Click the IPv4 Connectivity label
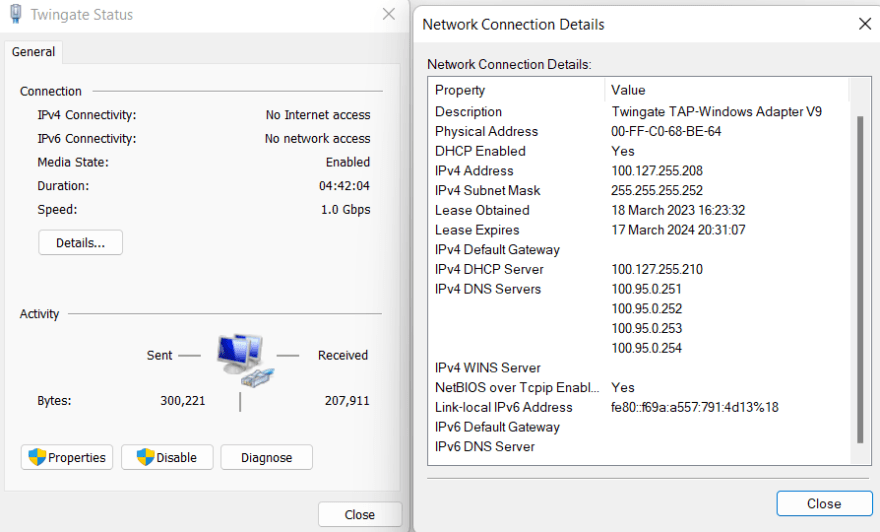 pos(86,114)
